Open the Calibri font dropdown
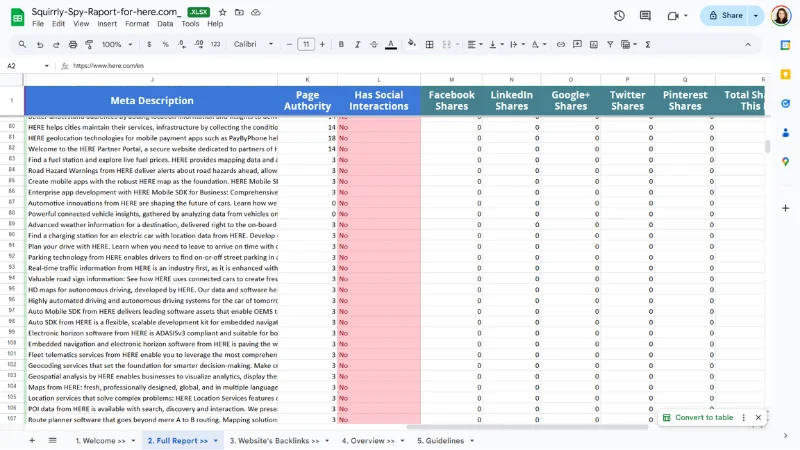The height and width of the screenshot is (450, 800). tap(256, 44)
